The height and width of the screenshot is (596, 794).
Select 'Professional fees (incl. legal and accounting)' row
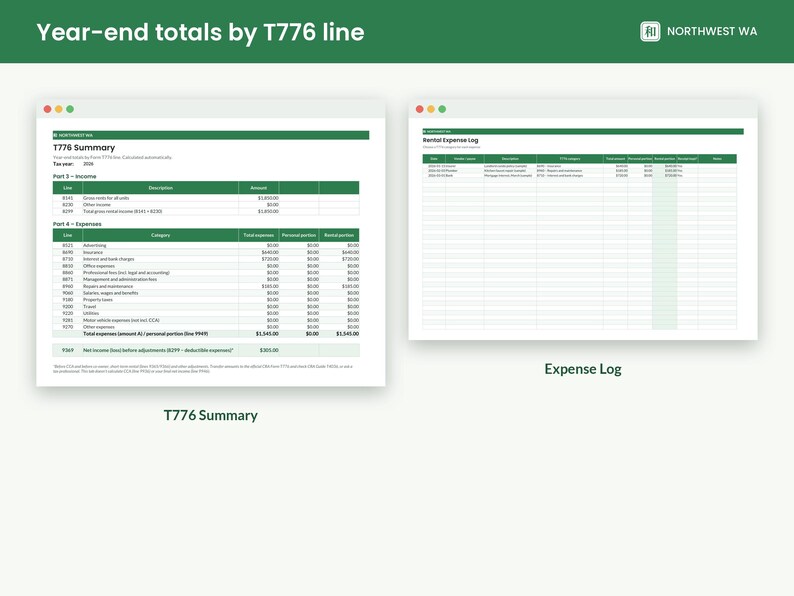click(x=206, y=272)
